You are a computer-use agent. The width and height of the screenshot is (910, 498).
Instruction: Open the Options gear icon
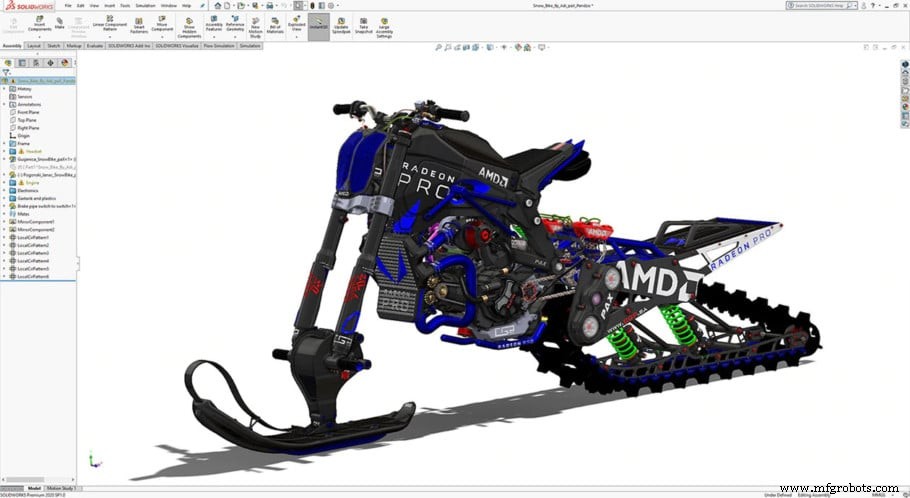pyautogui.click(x=331, y=5)
